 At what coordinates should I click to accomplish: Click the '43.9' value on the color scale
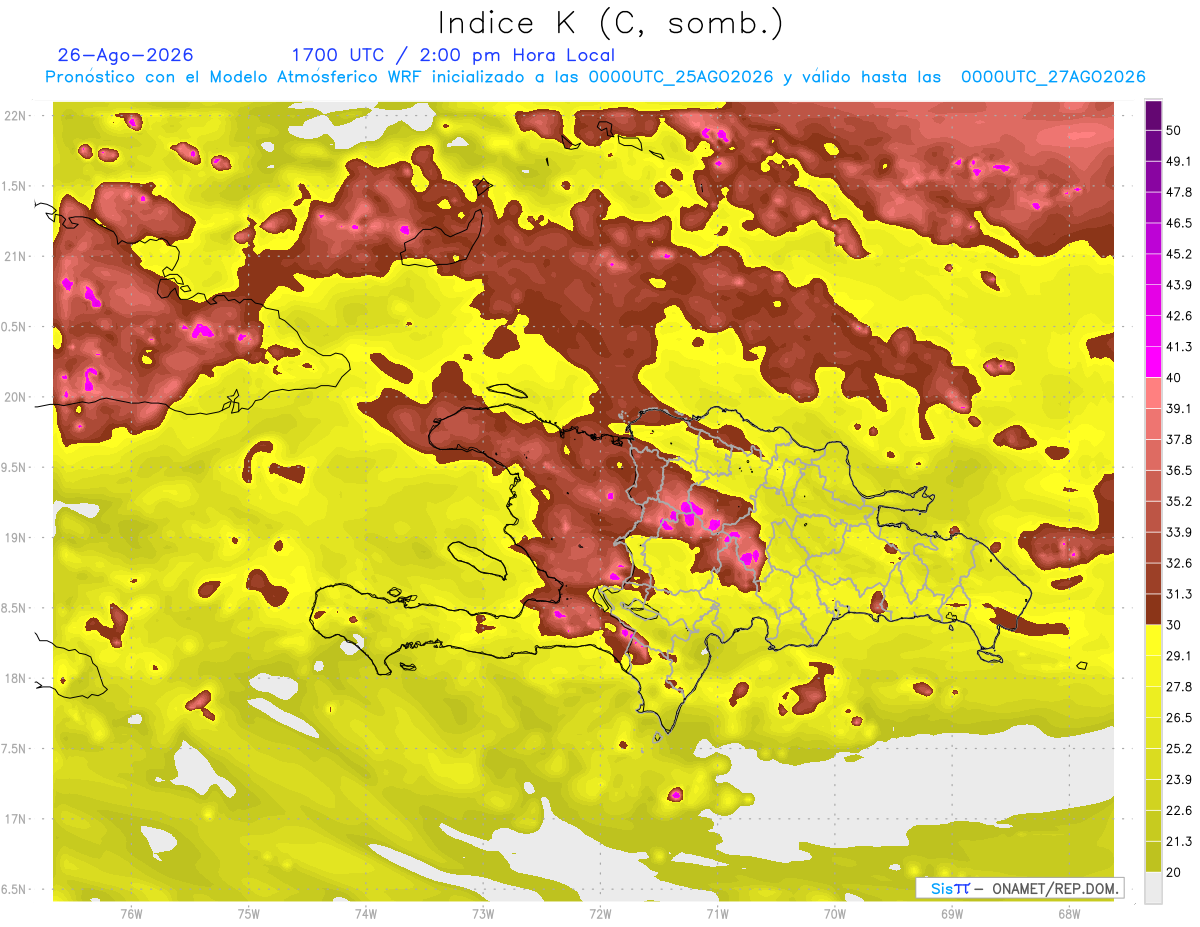tap(1178, 285)
